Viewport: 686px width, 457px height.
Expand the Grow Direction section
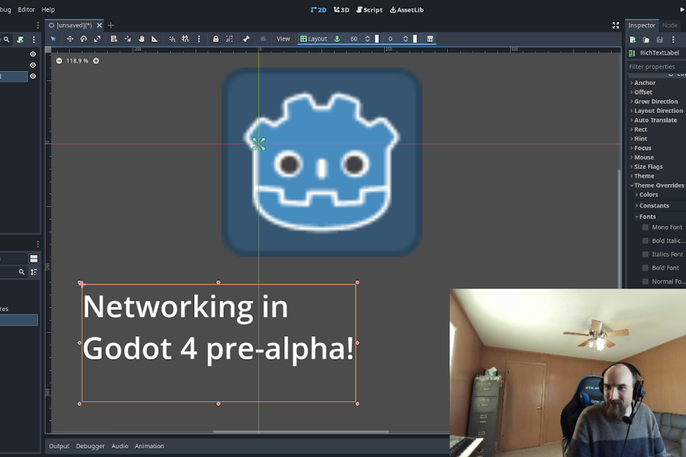658,101
